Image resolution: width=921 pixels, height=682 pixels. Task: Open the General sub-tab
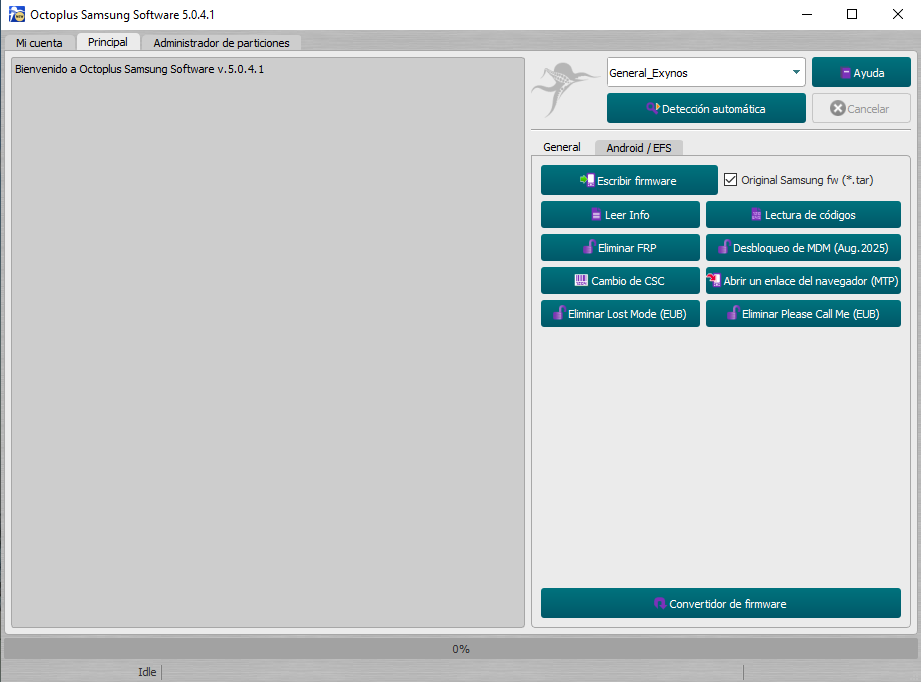(561, 147)
